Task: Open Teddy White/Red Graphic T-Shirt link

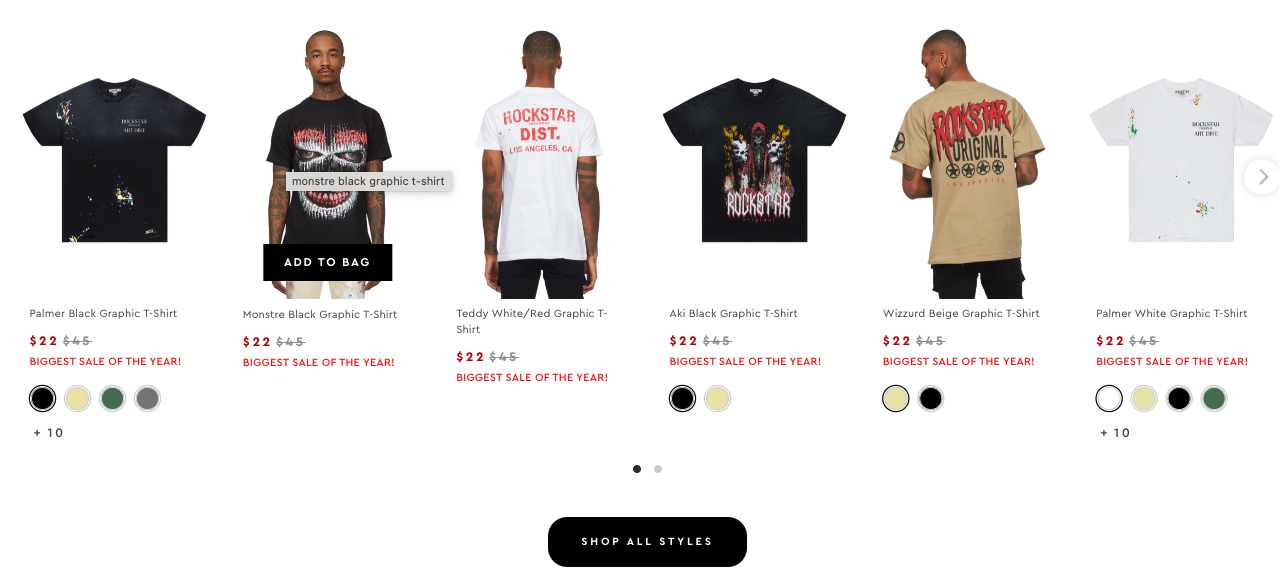Action: pos(532,321)
